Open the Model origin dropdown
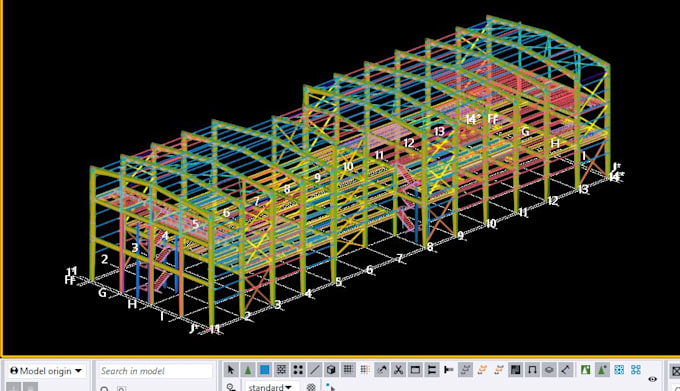Viewport: 680px width, 391px height. [x=46, y=371]
